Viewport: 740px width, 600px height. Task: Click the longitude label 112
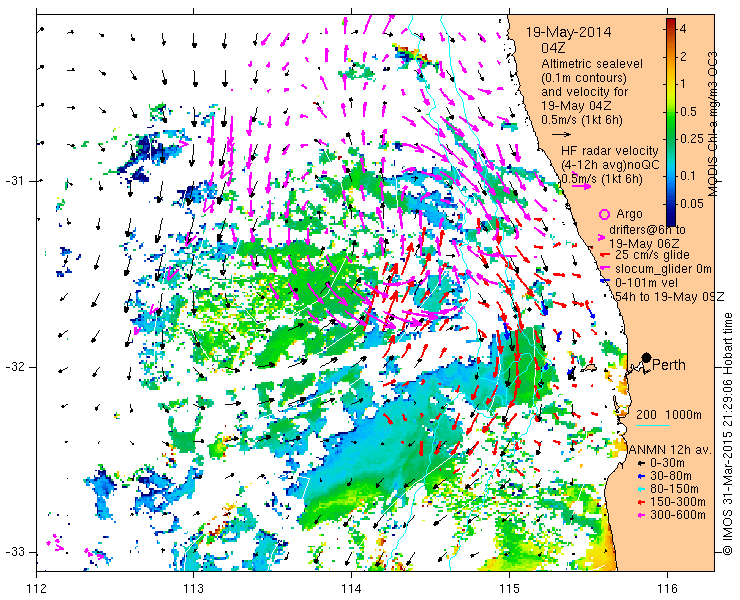coord(37,588)
